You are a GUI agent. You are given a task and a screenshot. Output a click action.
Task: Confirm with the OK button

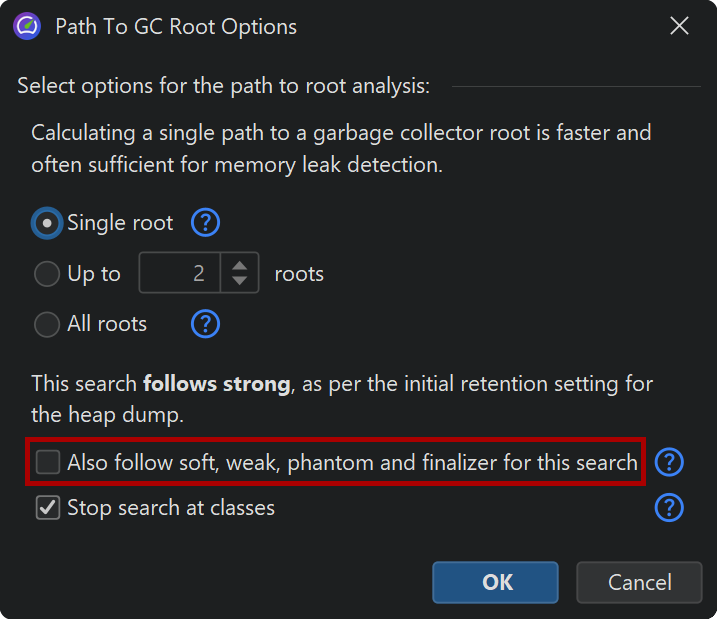click(x=495, y=582)
